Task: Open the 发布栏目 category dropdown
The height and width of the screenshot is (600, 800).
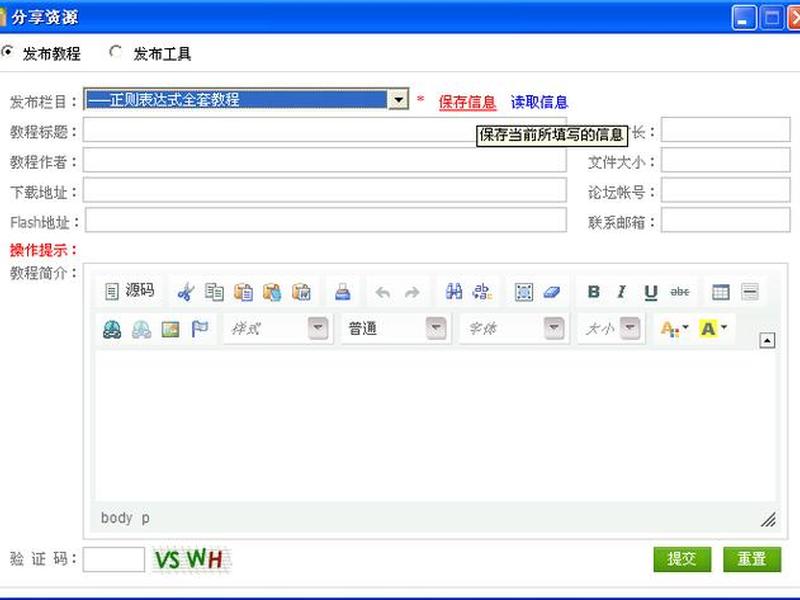Action: click(246, 99)
